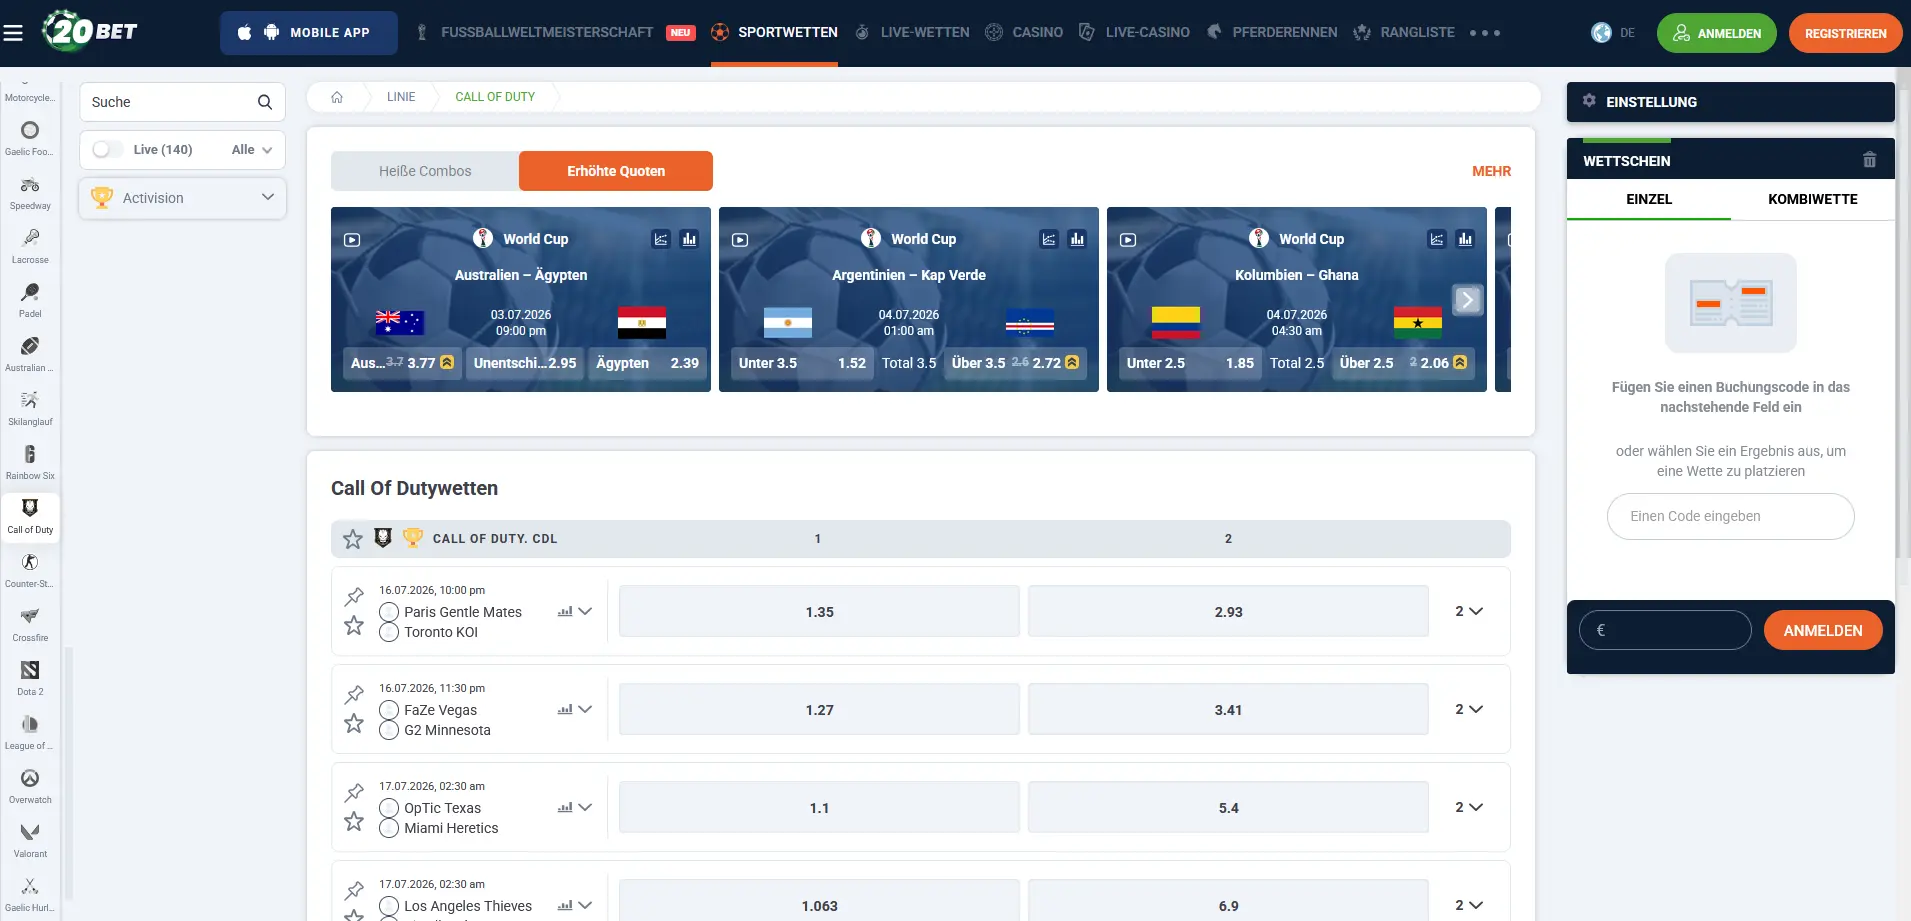The width and height of the screenshot is (1911, 921).
Task: Click the 20Bet logo
Action: [89, 31]
